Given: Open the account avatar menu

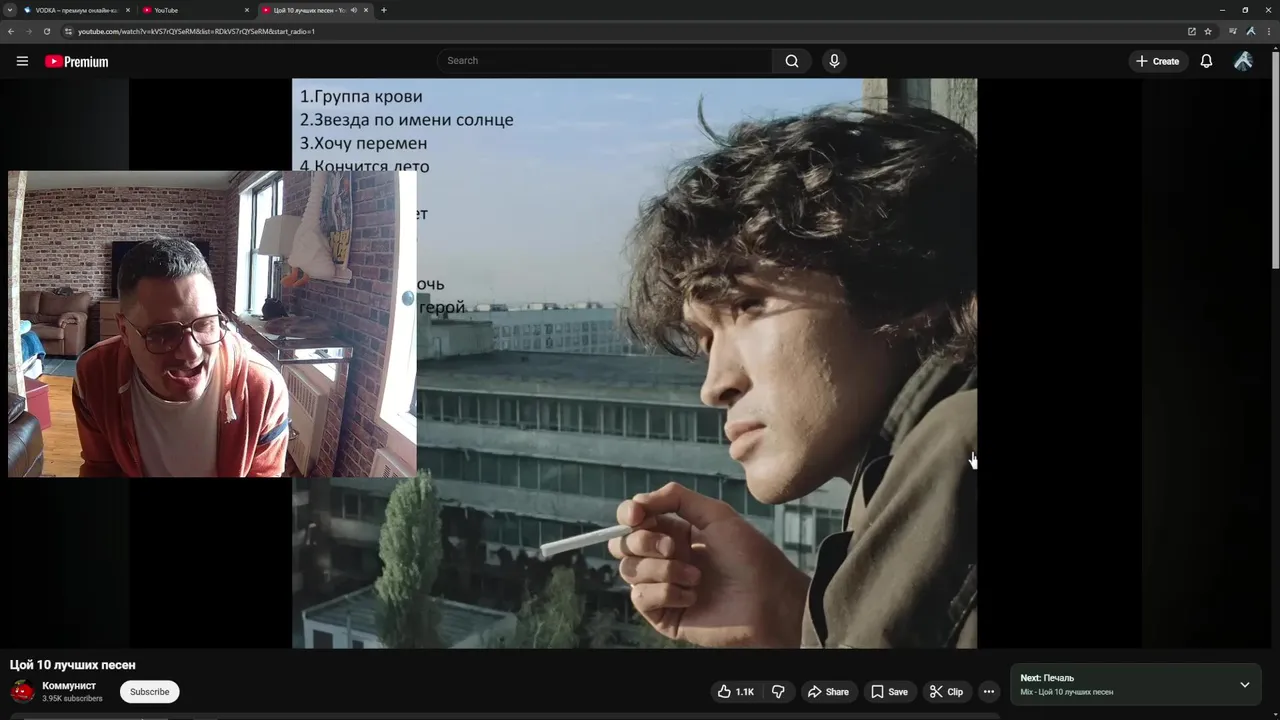Looking at the screenshot, I should pos(1243,61).
